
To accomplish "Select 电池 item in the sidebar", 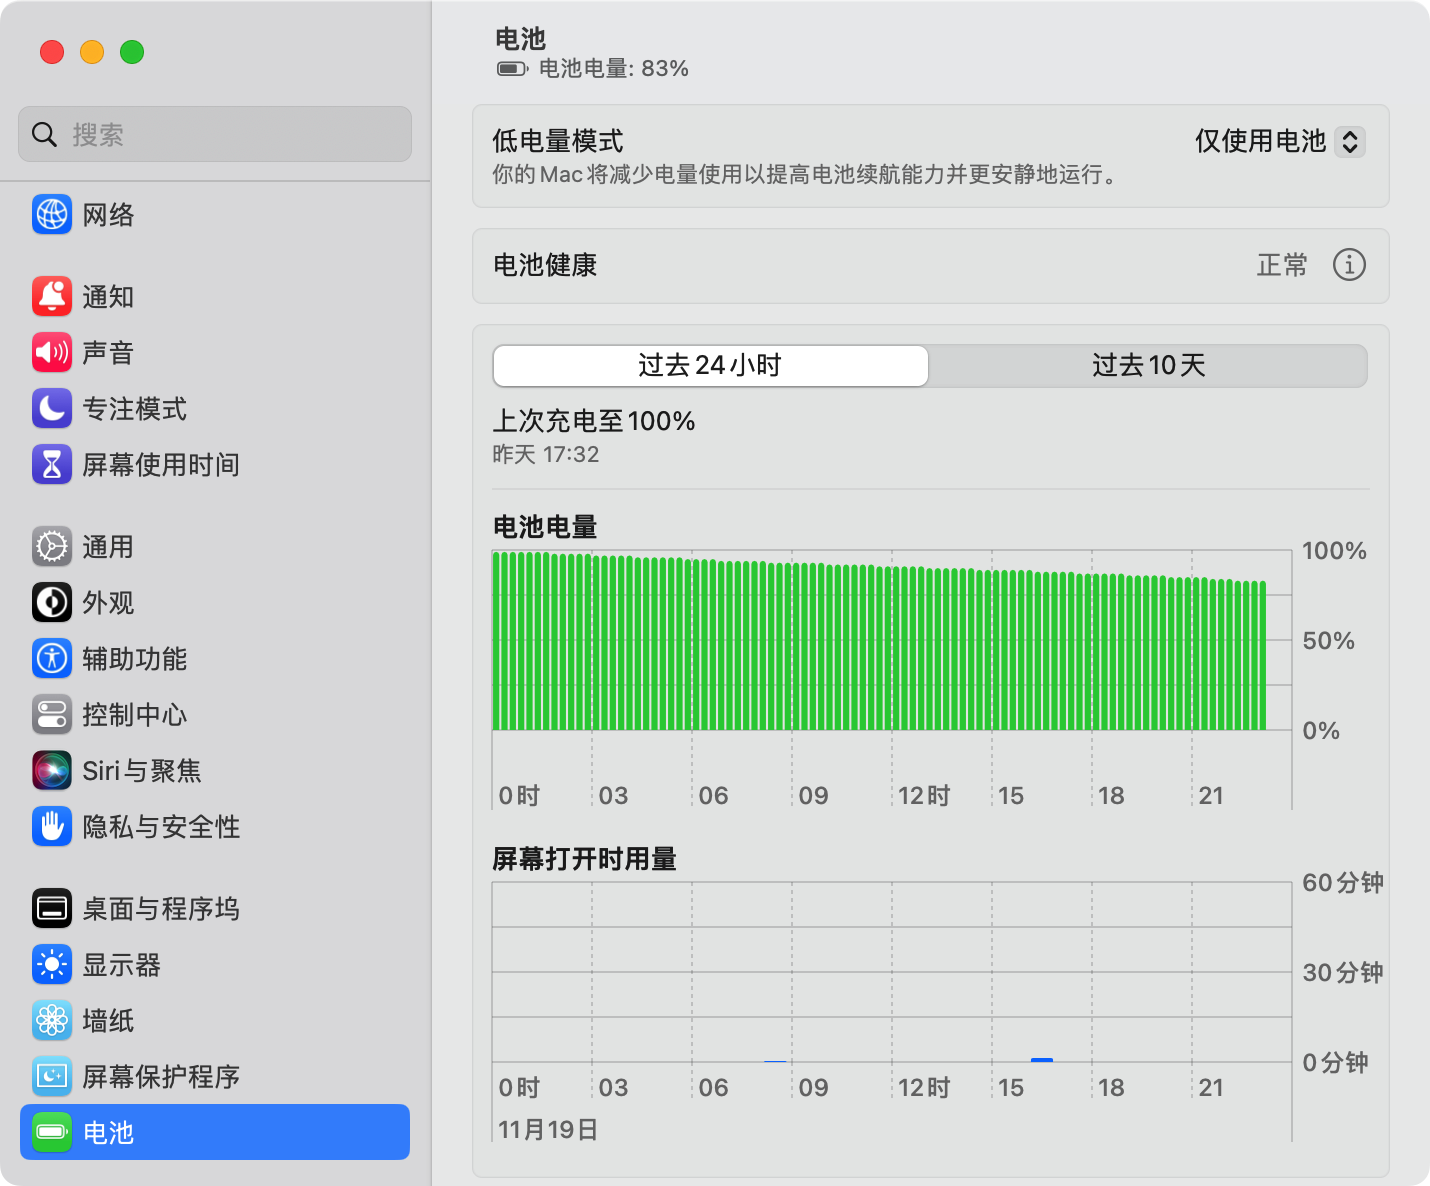I will [215, 1132].
